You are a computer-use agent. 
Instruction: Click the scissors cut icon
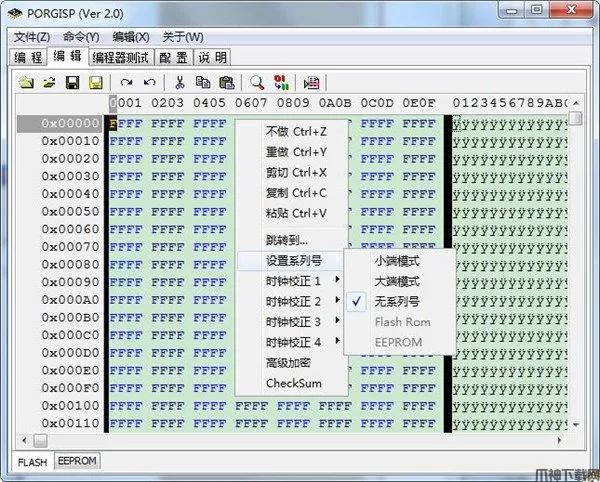click(179, 82)
